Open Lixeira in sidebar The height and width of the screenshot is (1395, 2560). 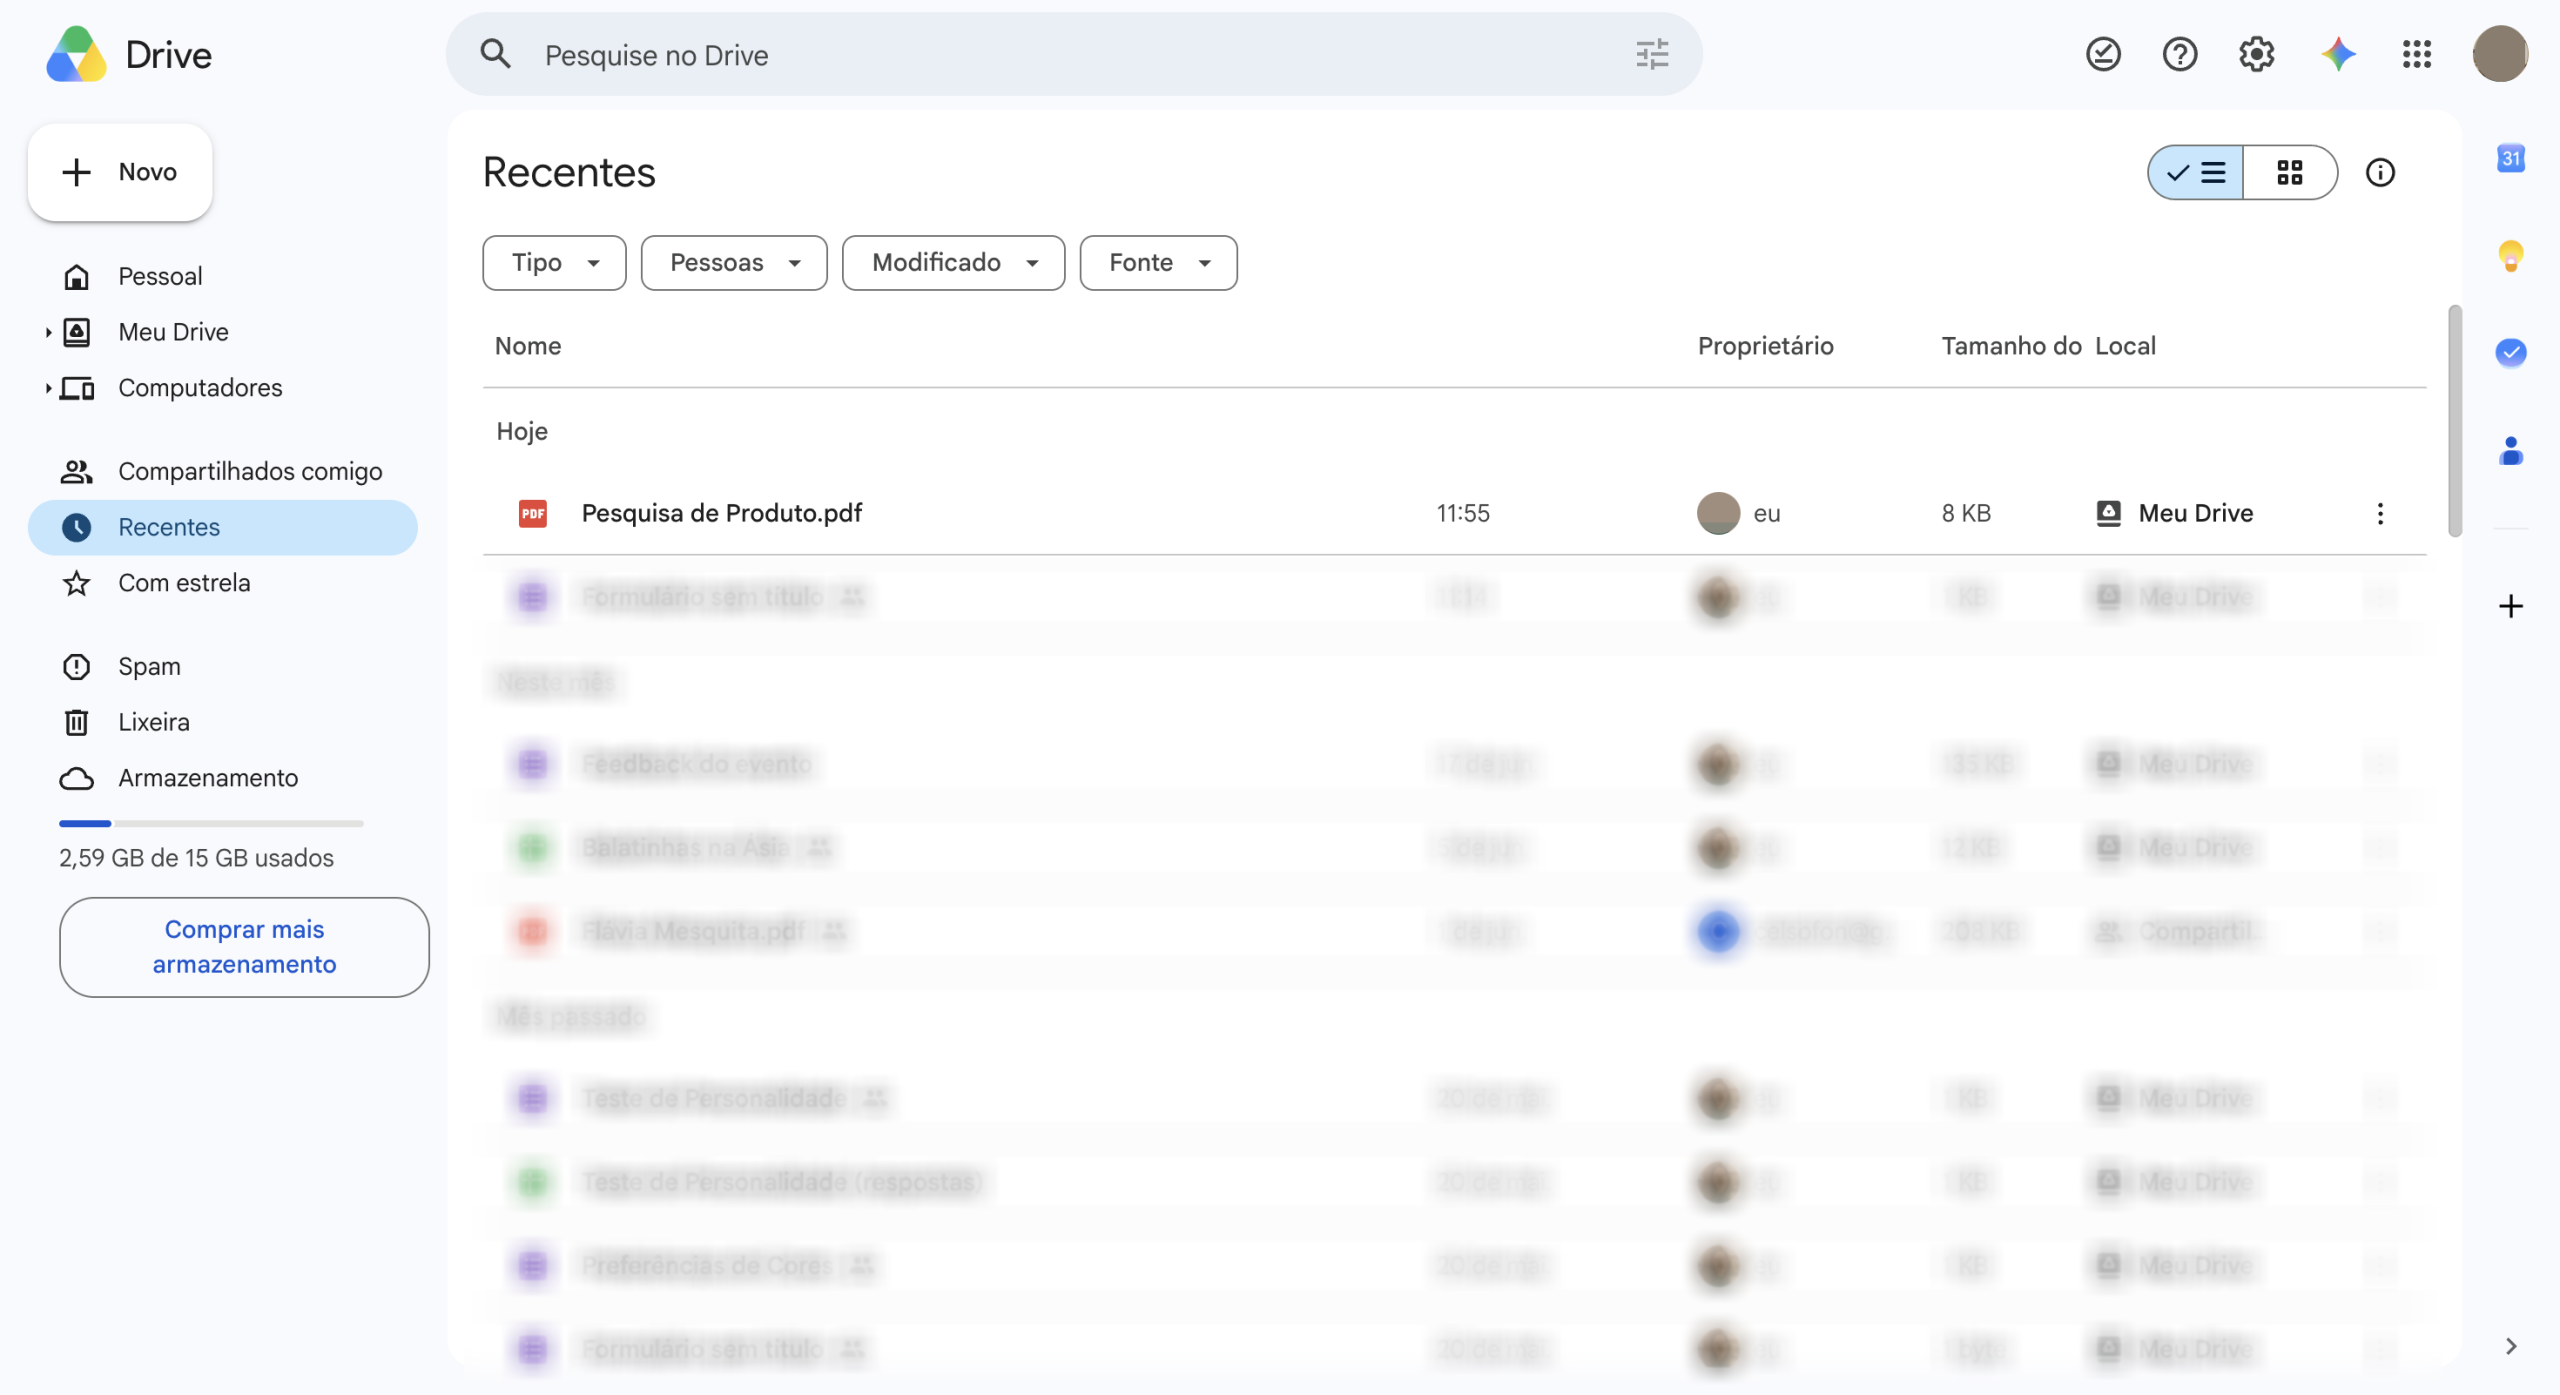pyautogui.click(x=222, y=722)
